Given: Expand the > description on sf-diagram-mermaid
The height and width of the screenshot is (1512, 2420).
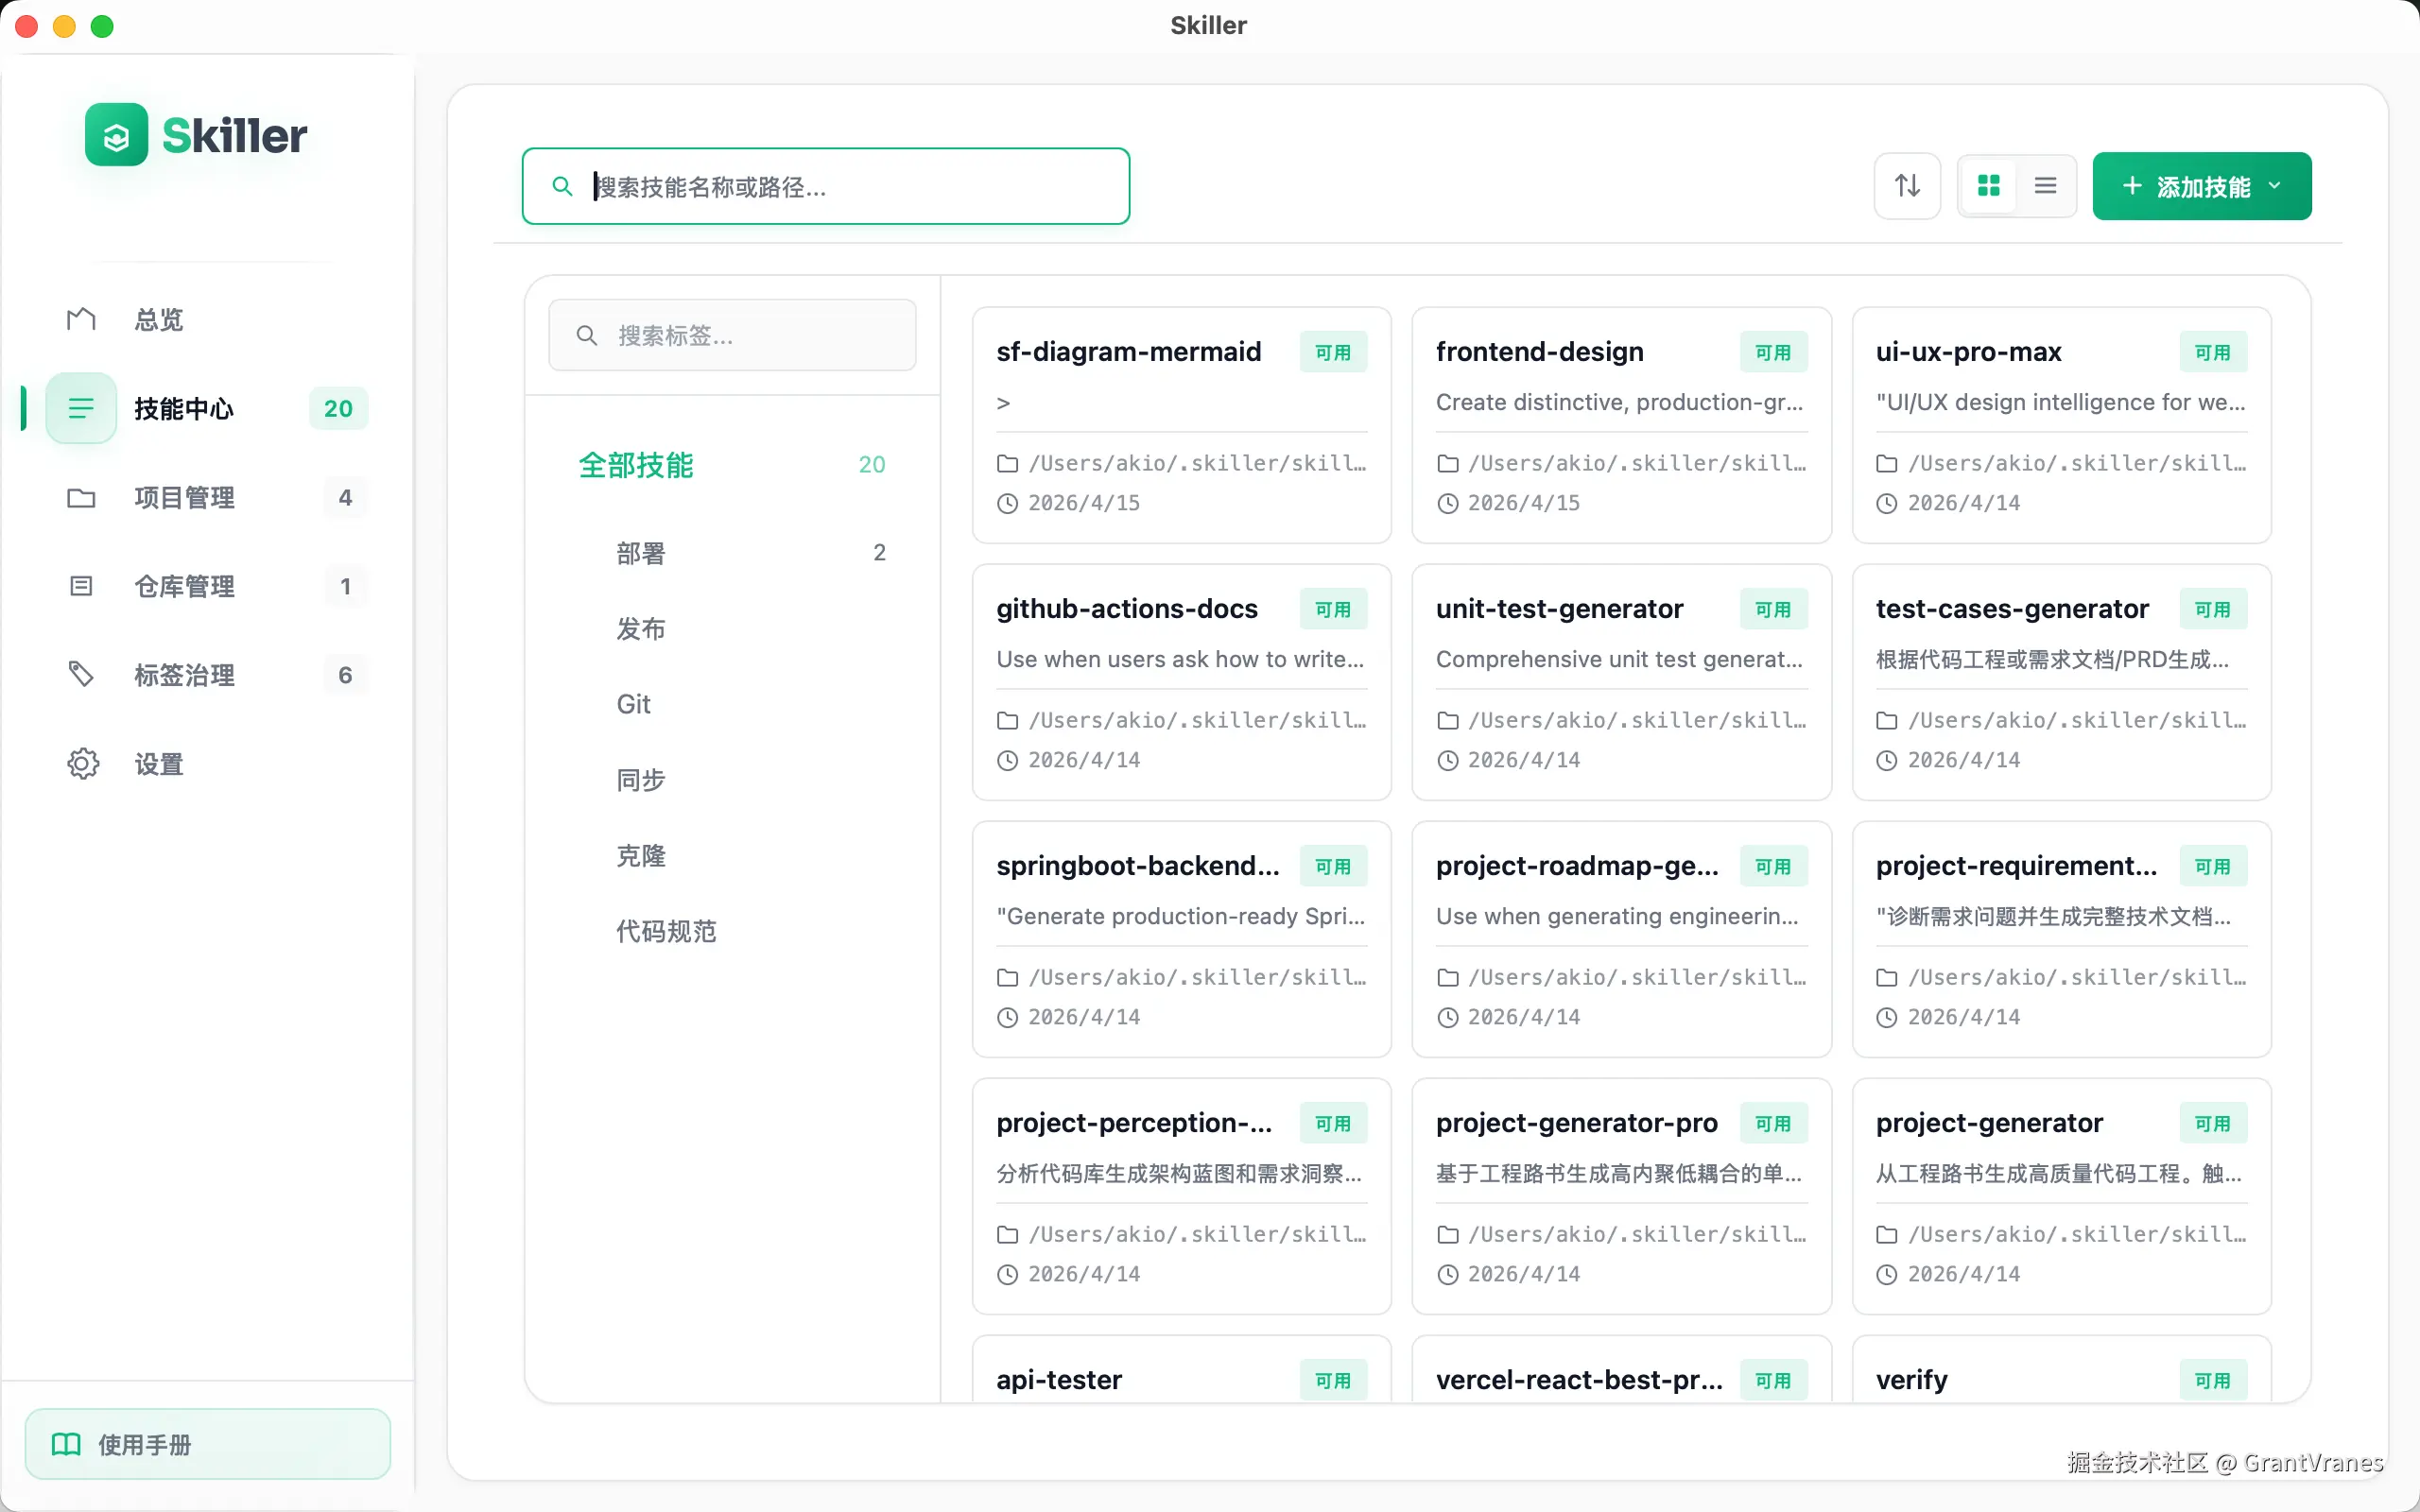Looking at the screenshot, I should pyautogui.click(x=1003, y=403).
